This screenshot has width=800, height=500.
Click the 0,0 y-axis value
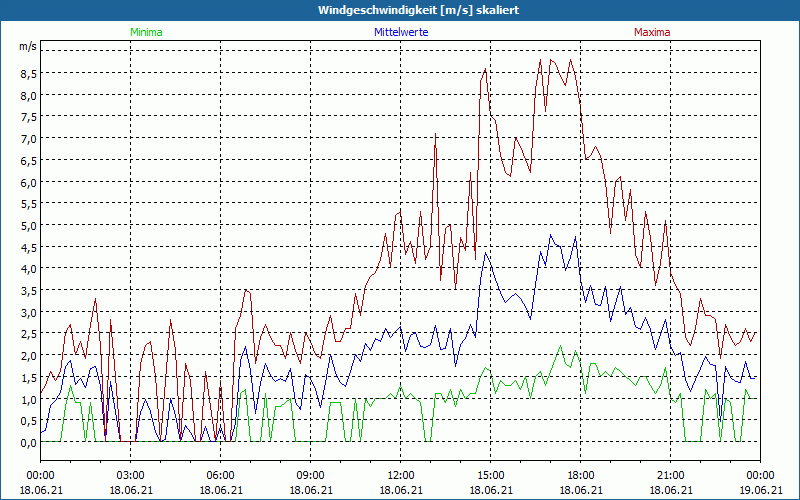(28, 443)
